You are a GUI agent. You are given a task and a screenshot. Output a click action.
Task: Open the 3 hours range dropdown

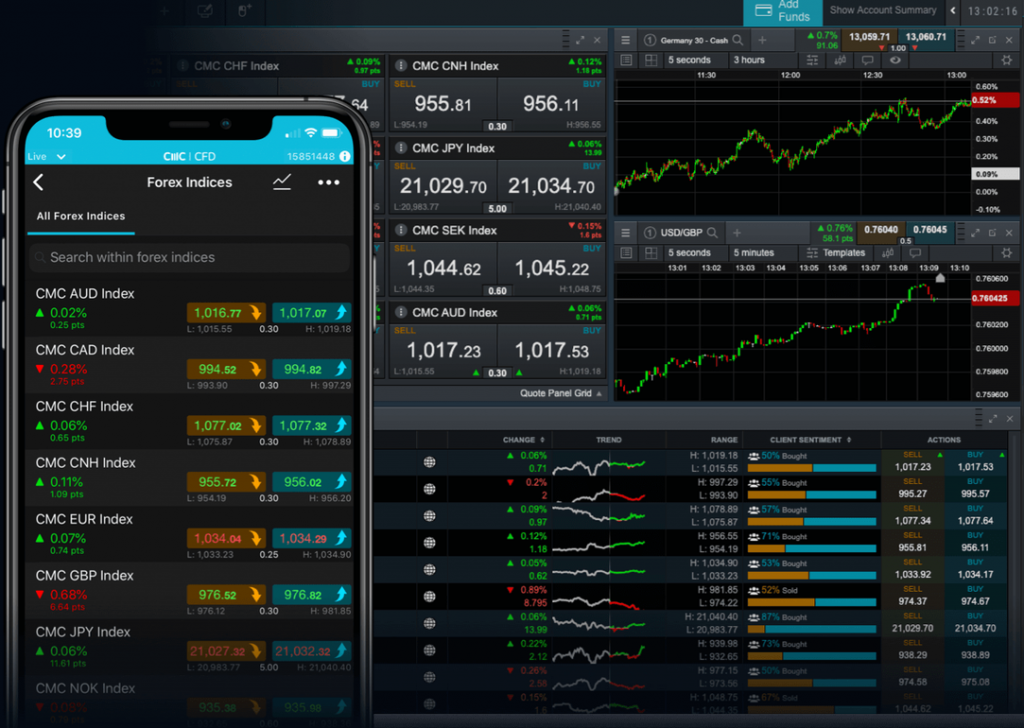(749, 60)
